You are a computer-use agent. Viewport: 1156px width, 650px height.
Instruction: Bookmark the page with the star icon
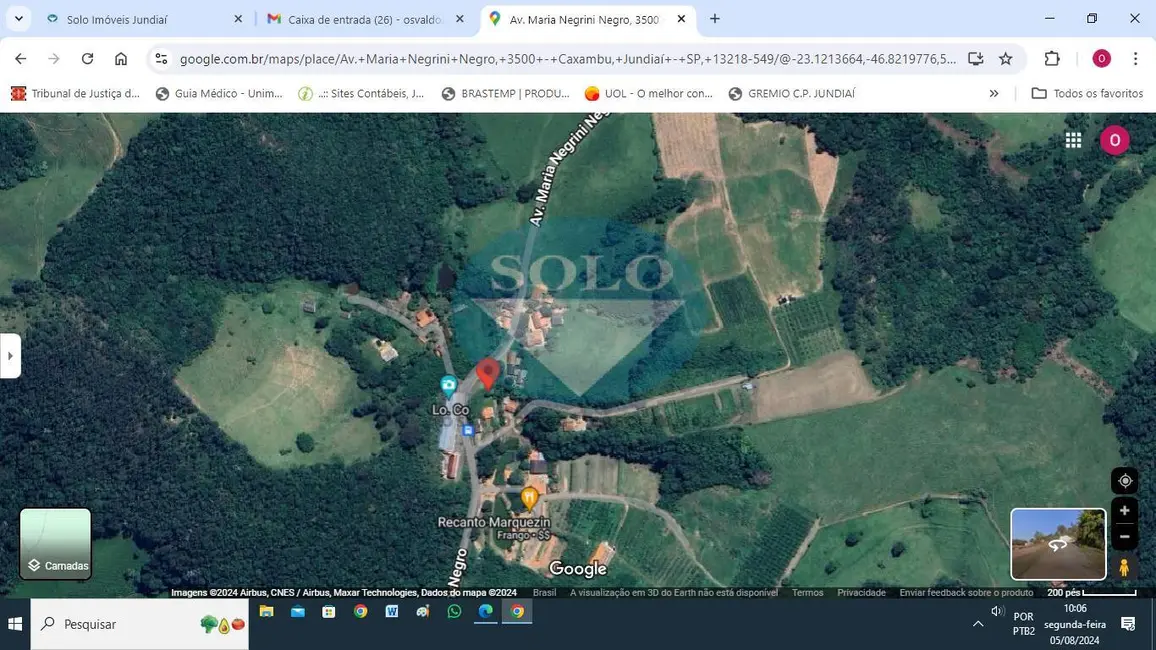(x=1006, y=58)
